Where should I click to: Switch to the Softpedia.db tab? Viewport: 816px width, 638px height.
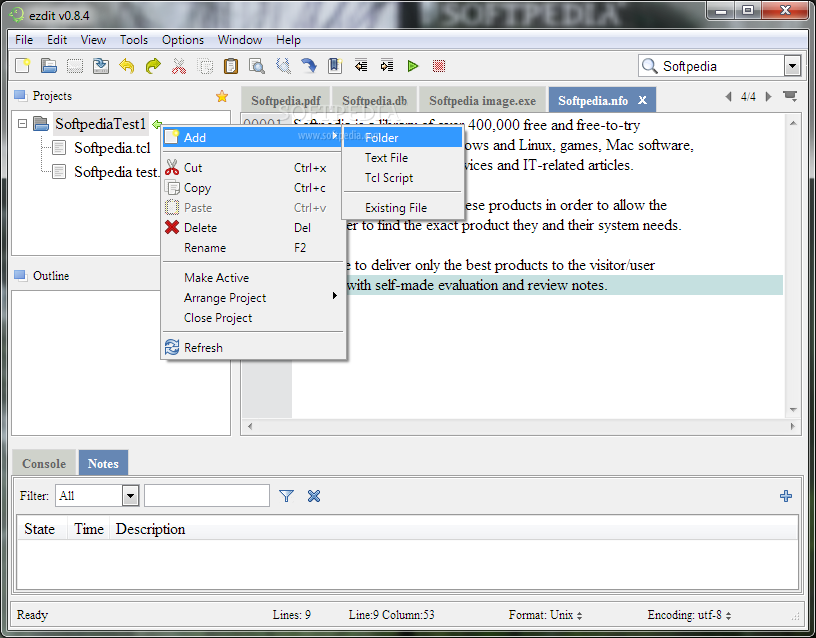click(374, 100)
